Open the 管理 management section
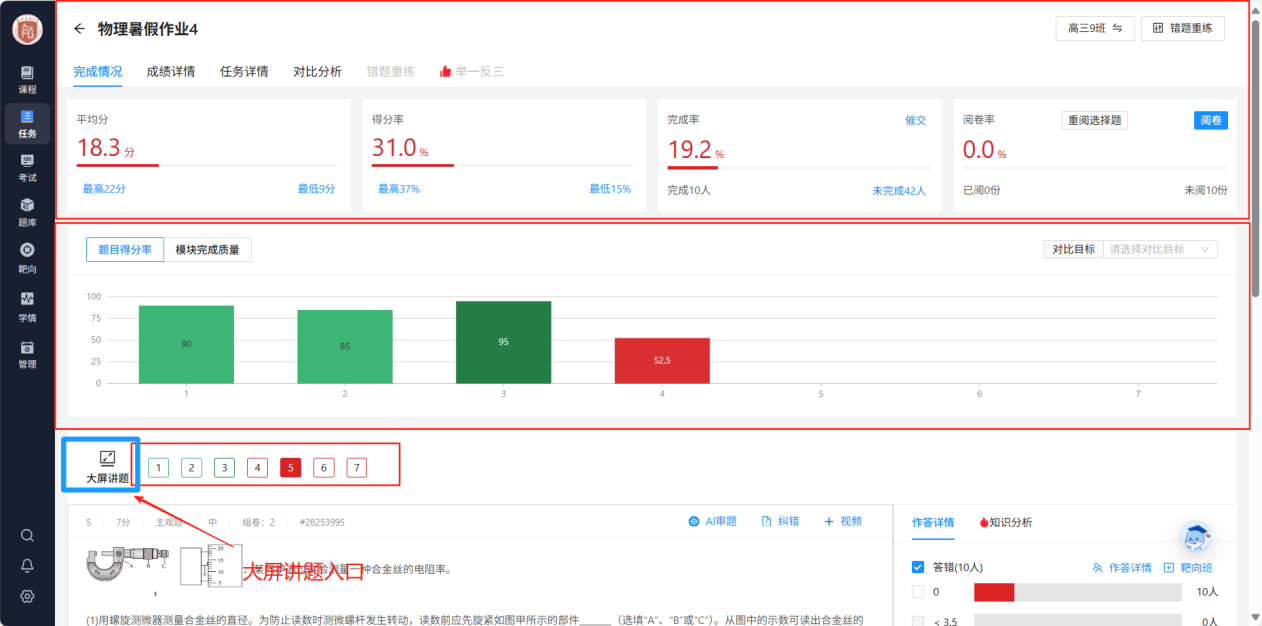Screen dimensions: 1262x626 point(27,354)
